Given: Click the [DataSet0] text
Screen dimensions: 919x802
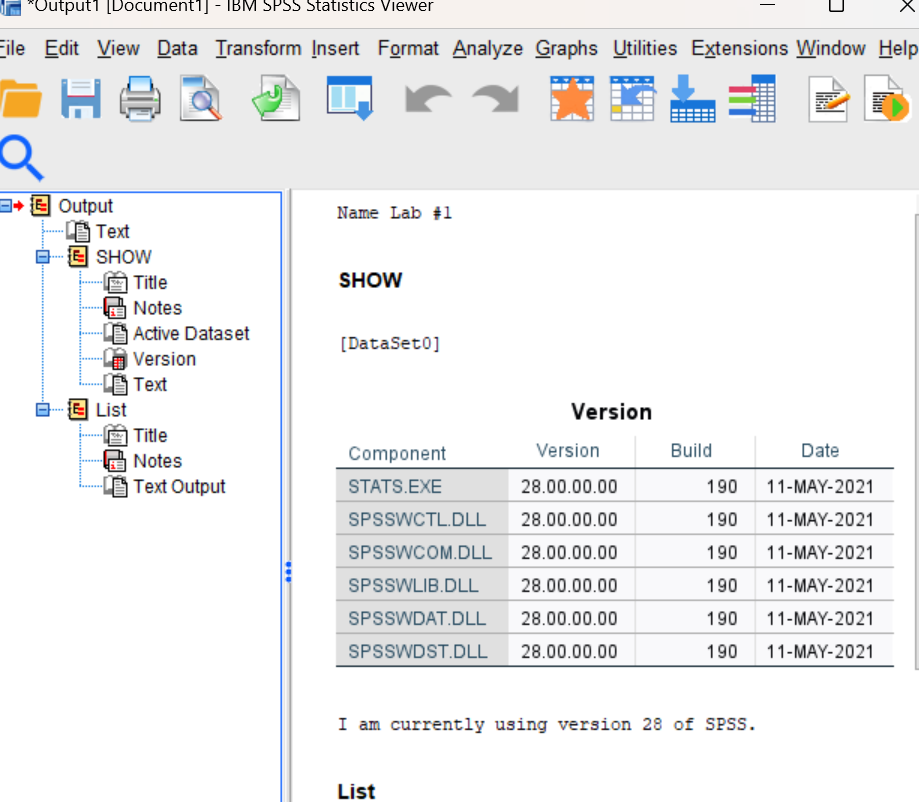Looking at the screenshot, I should [x=390, y=343].
